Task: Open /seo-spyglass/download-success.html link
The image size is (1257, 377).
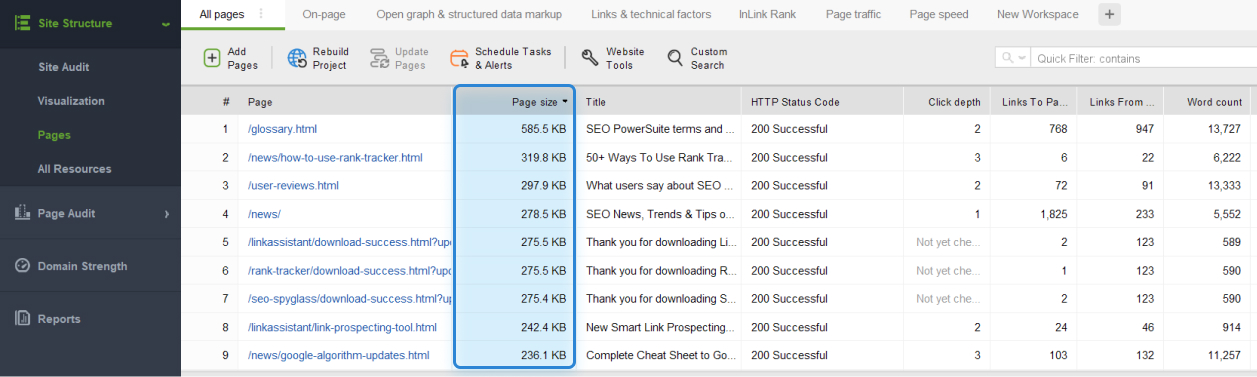Action: coord(350,299)
